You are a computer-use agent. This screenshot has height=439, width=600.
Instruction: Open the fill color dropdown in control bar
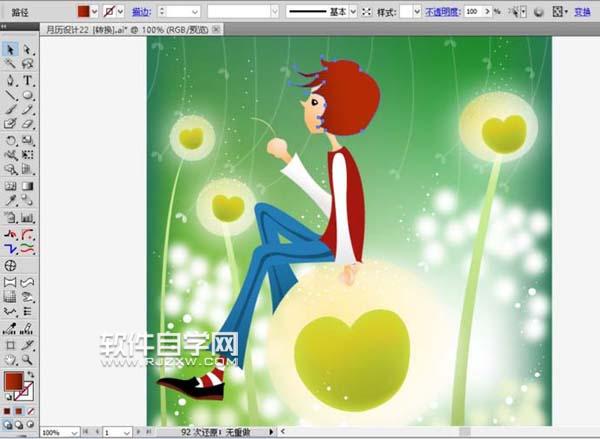click(x=97, y=11)
